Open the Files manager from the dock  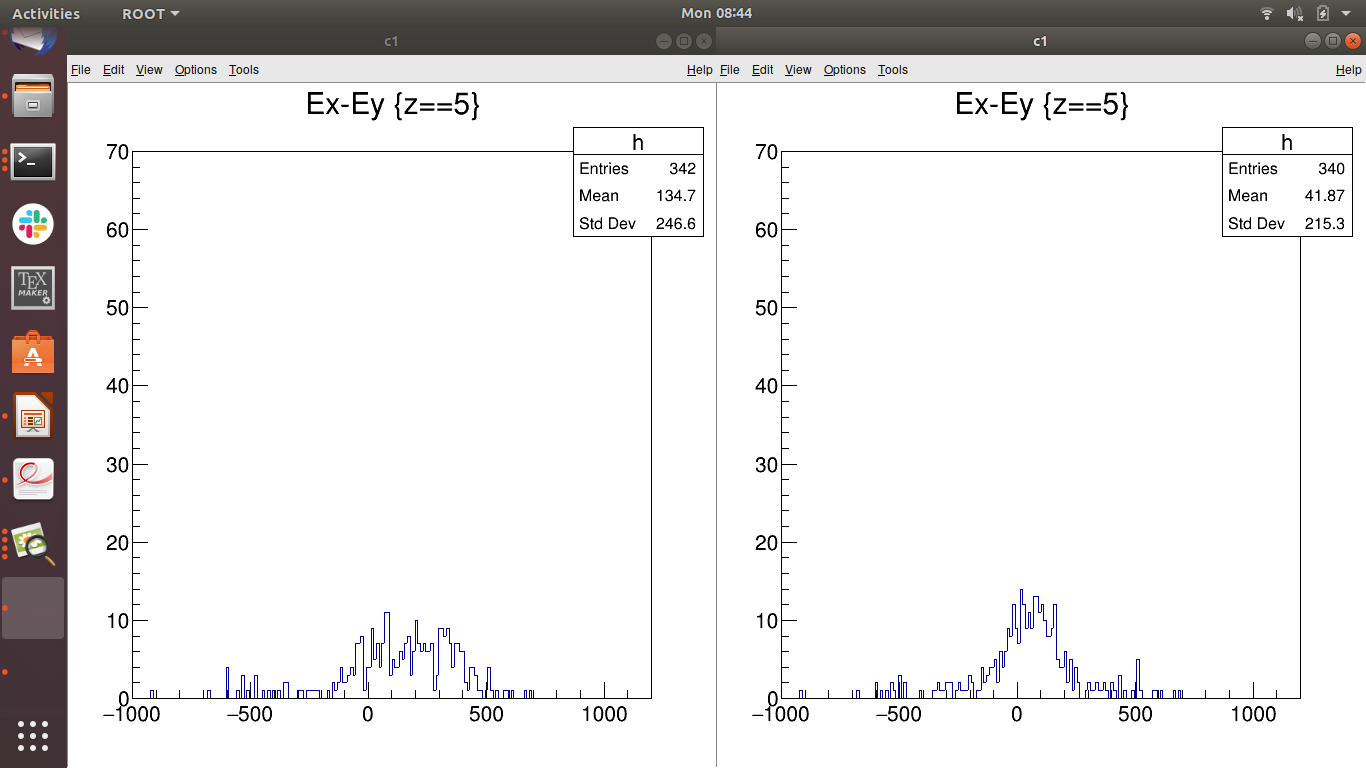point(33,96)
